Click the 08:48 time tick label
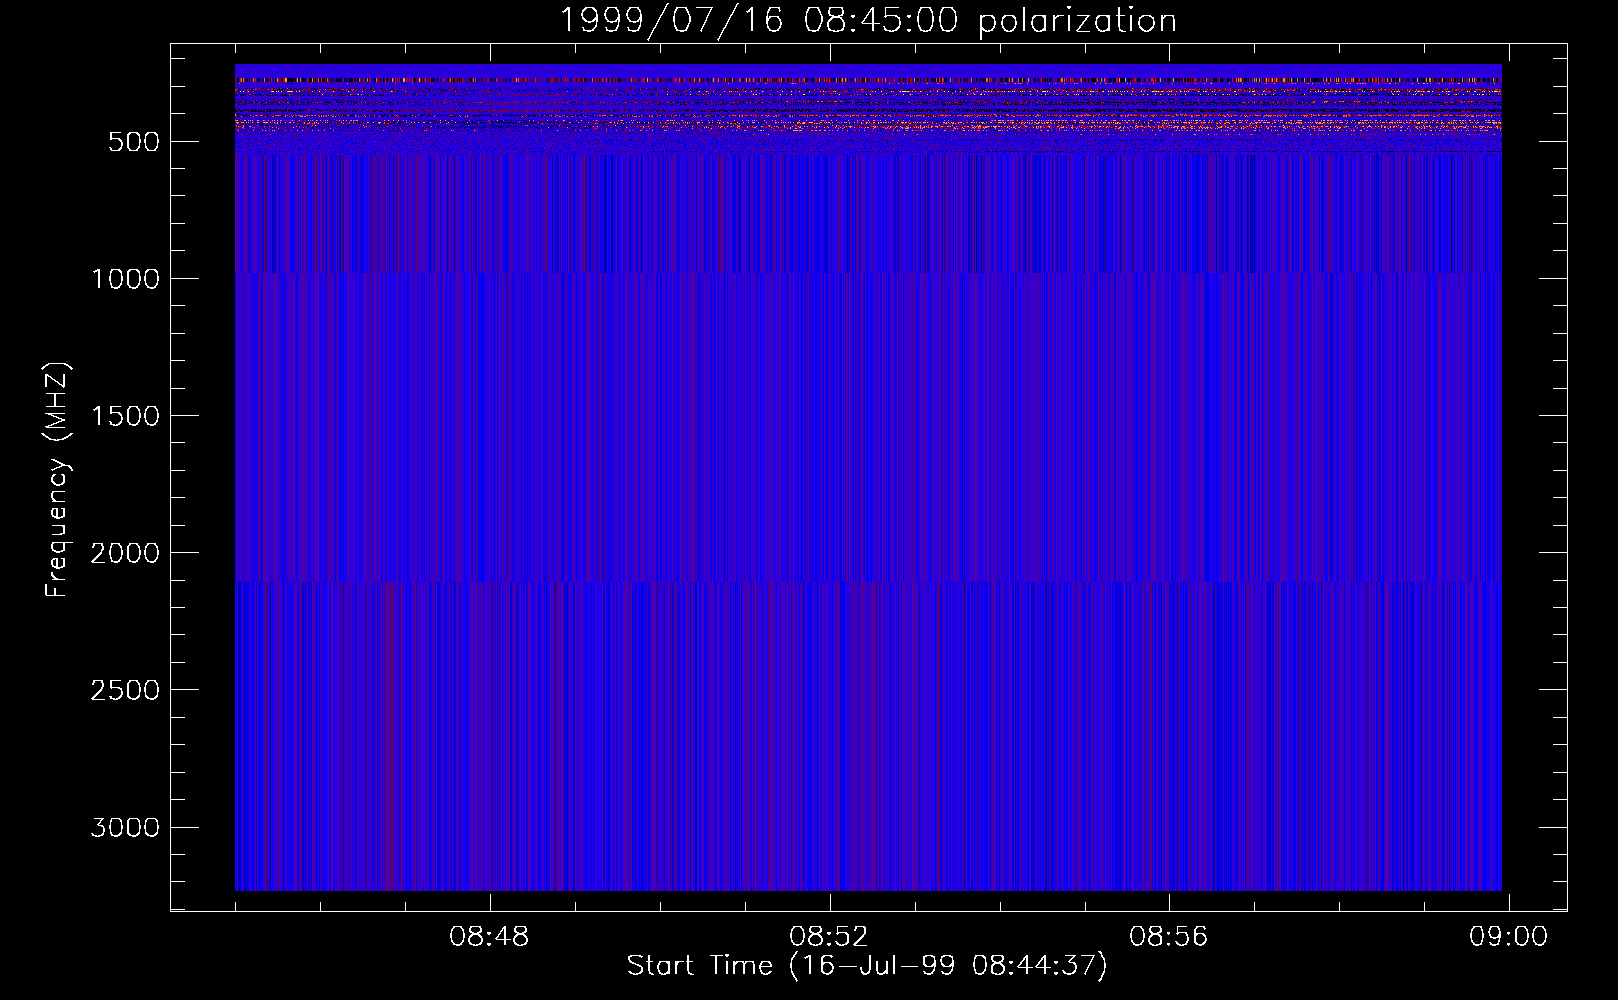1618x1000 pixels. tap(489, 937)
